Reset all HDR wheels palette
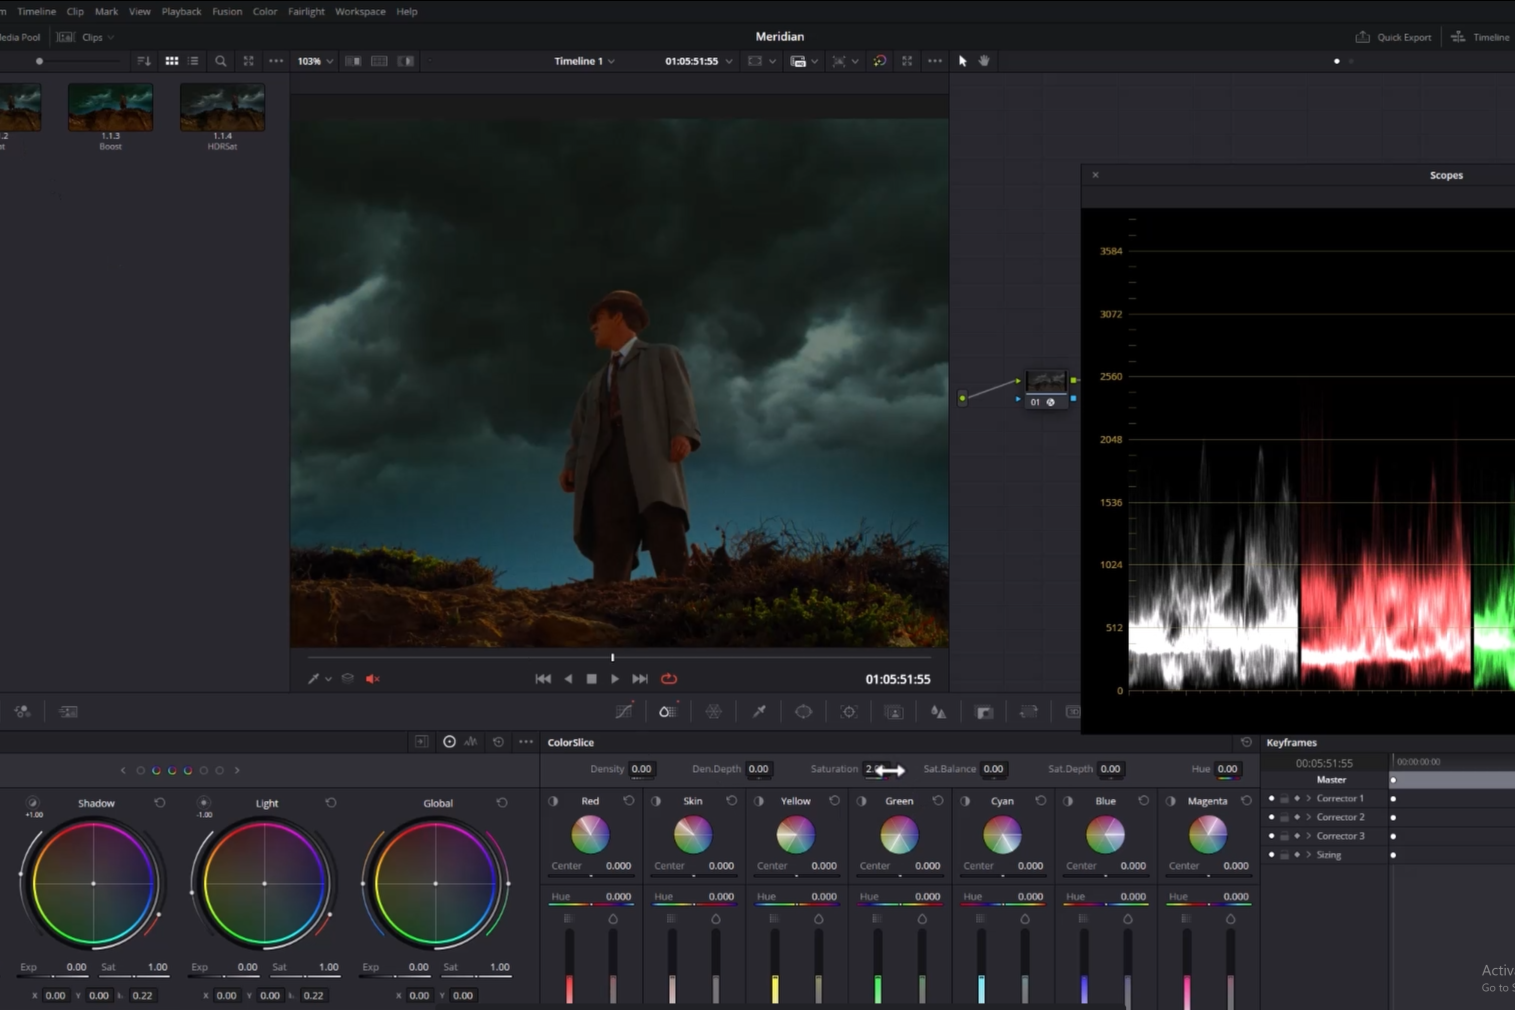The width and height of the screenshot is (1515, 1010). coord(498,742)
